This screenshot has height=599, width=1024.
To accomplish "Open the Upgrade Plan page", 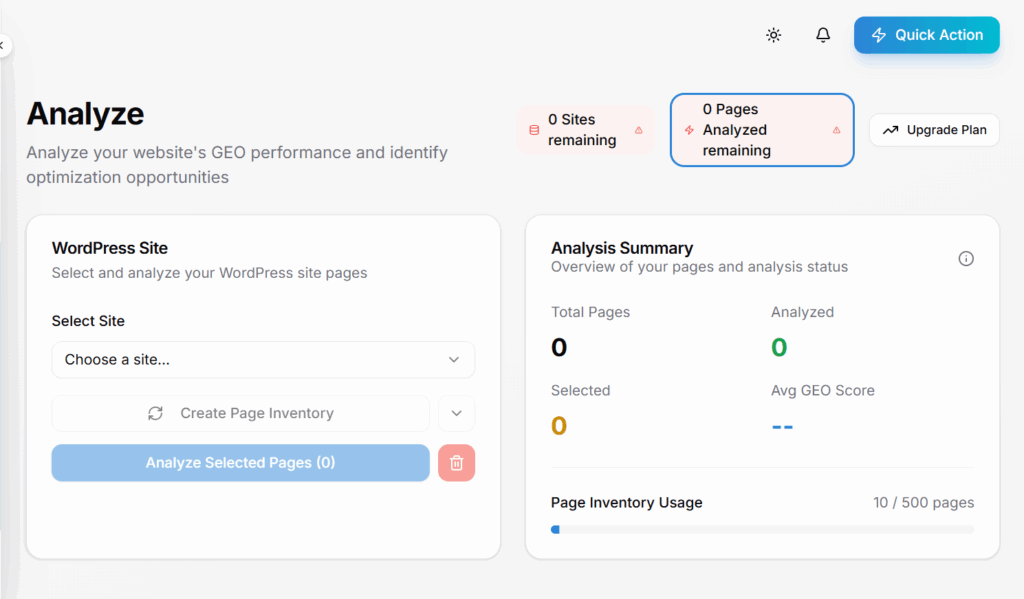I will pos(934,130).
